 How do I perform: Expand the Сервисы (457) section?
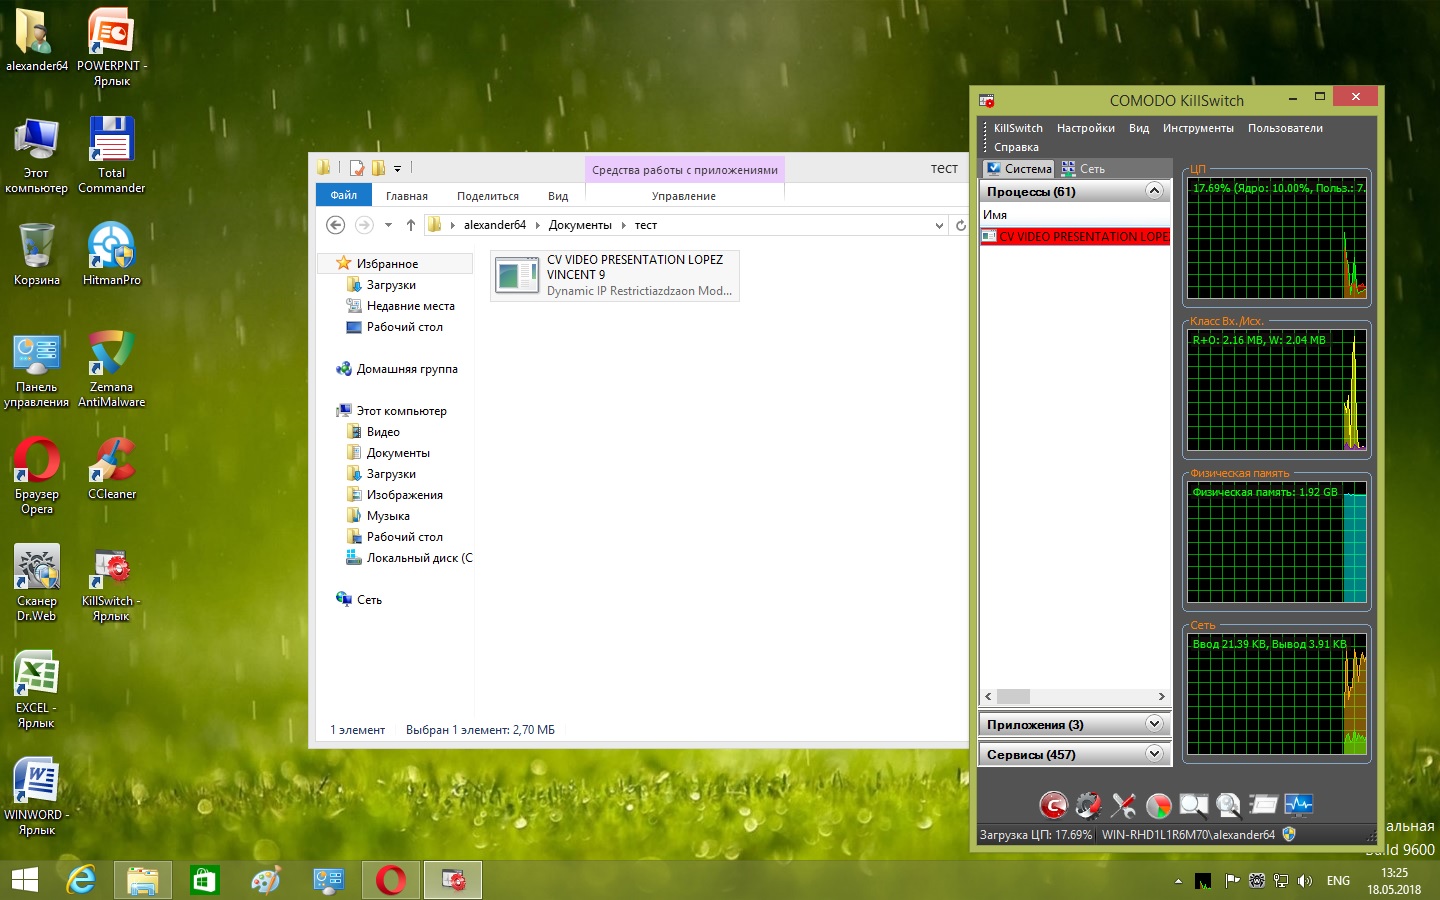tap(1154, 754)
